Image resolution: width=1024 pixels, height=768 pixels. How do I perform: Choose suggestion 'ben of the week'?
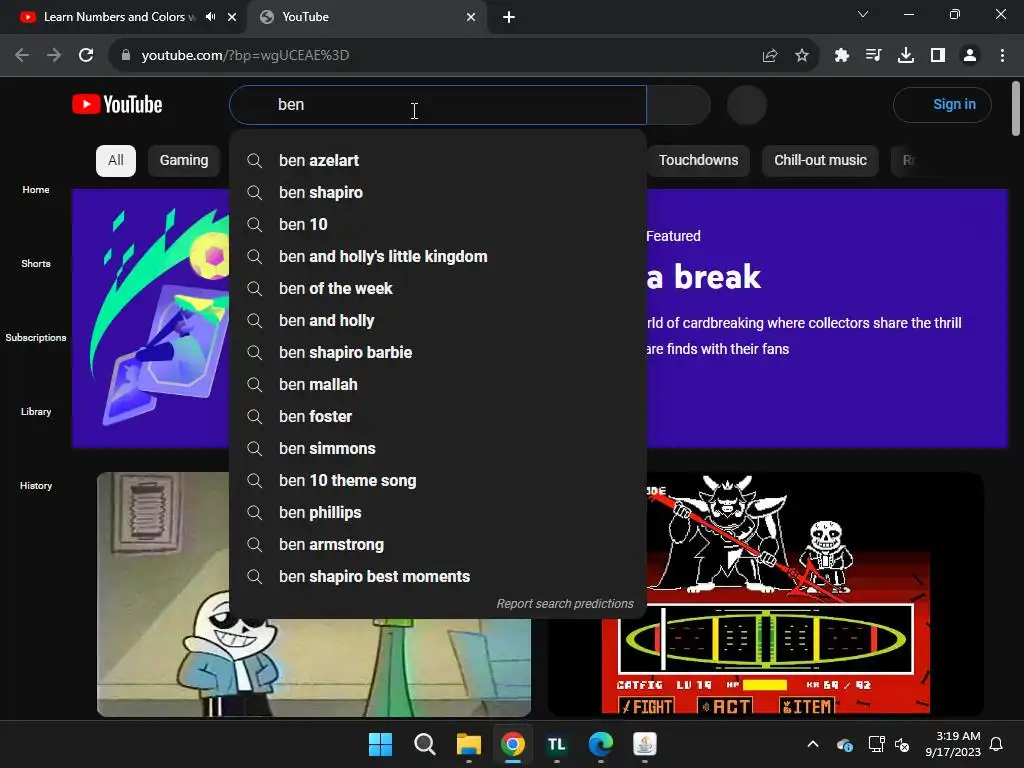tap(438, 289)
